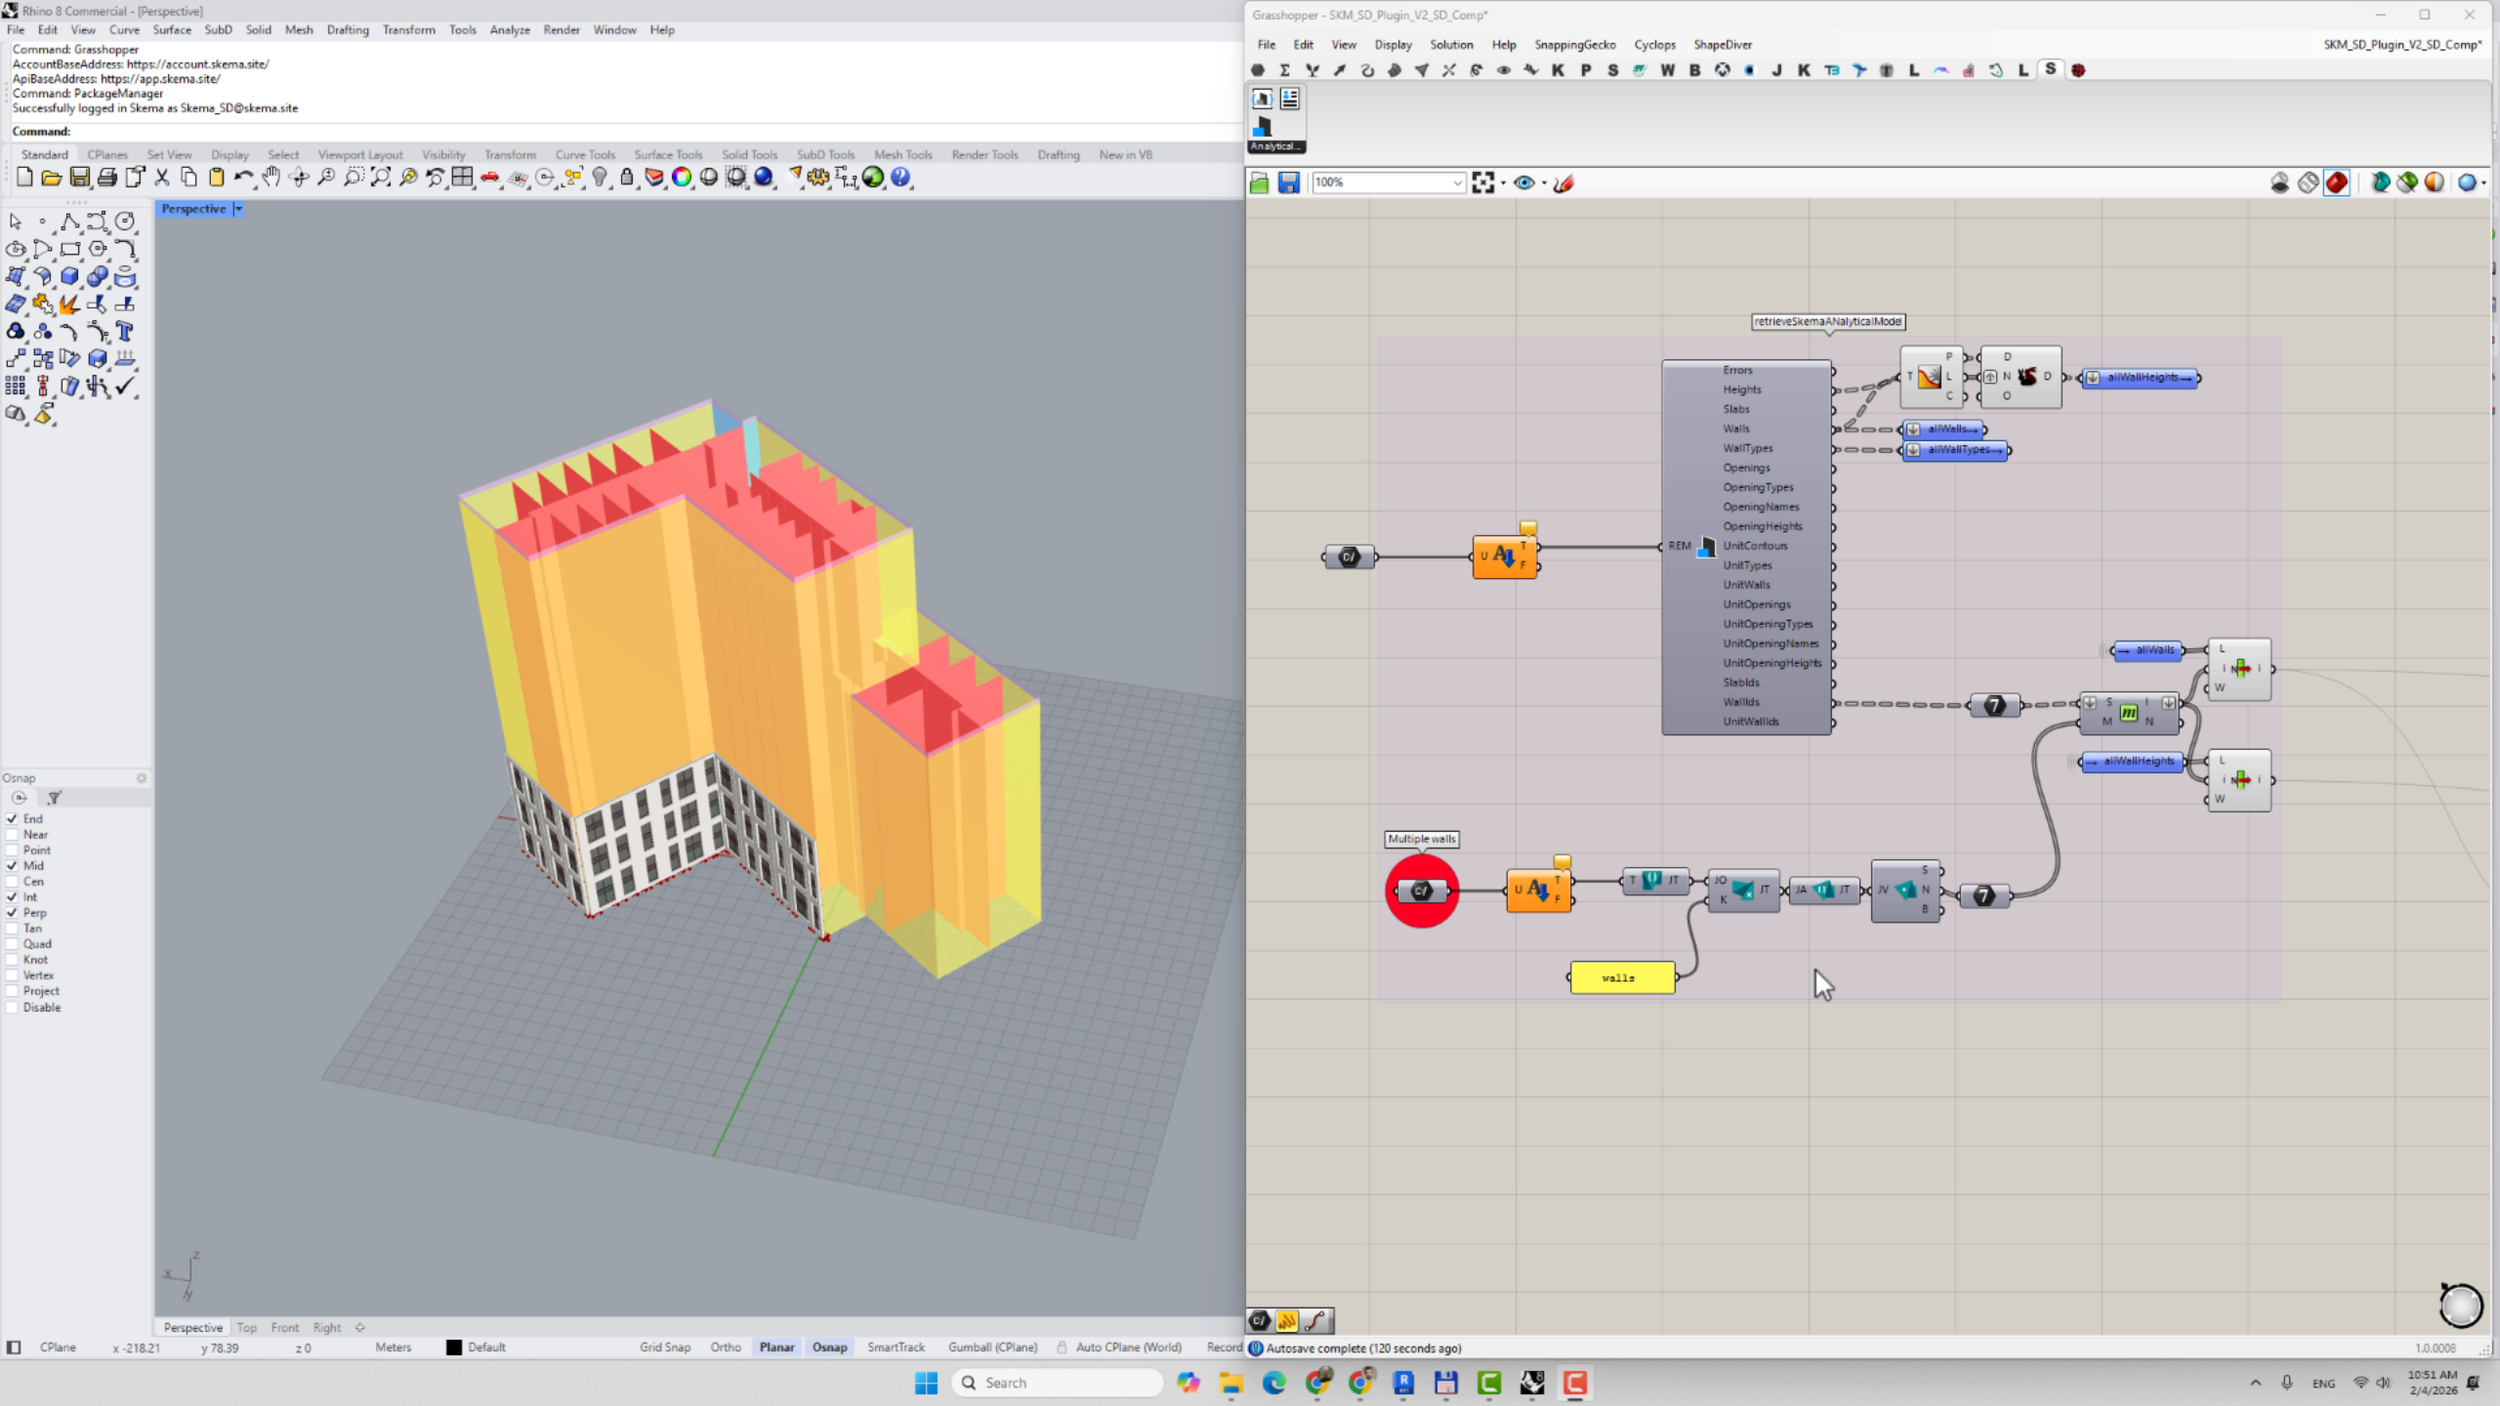Viewport: 2500px width, 1406px height.
Task: Click the Zoom Extents canvas icon in Grasshopper
Action: coord(1483,182)
